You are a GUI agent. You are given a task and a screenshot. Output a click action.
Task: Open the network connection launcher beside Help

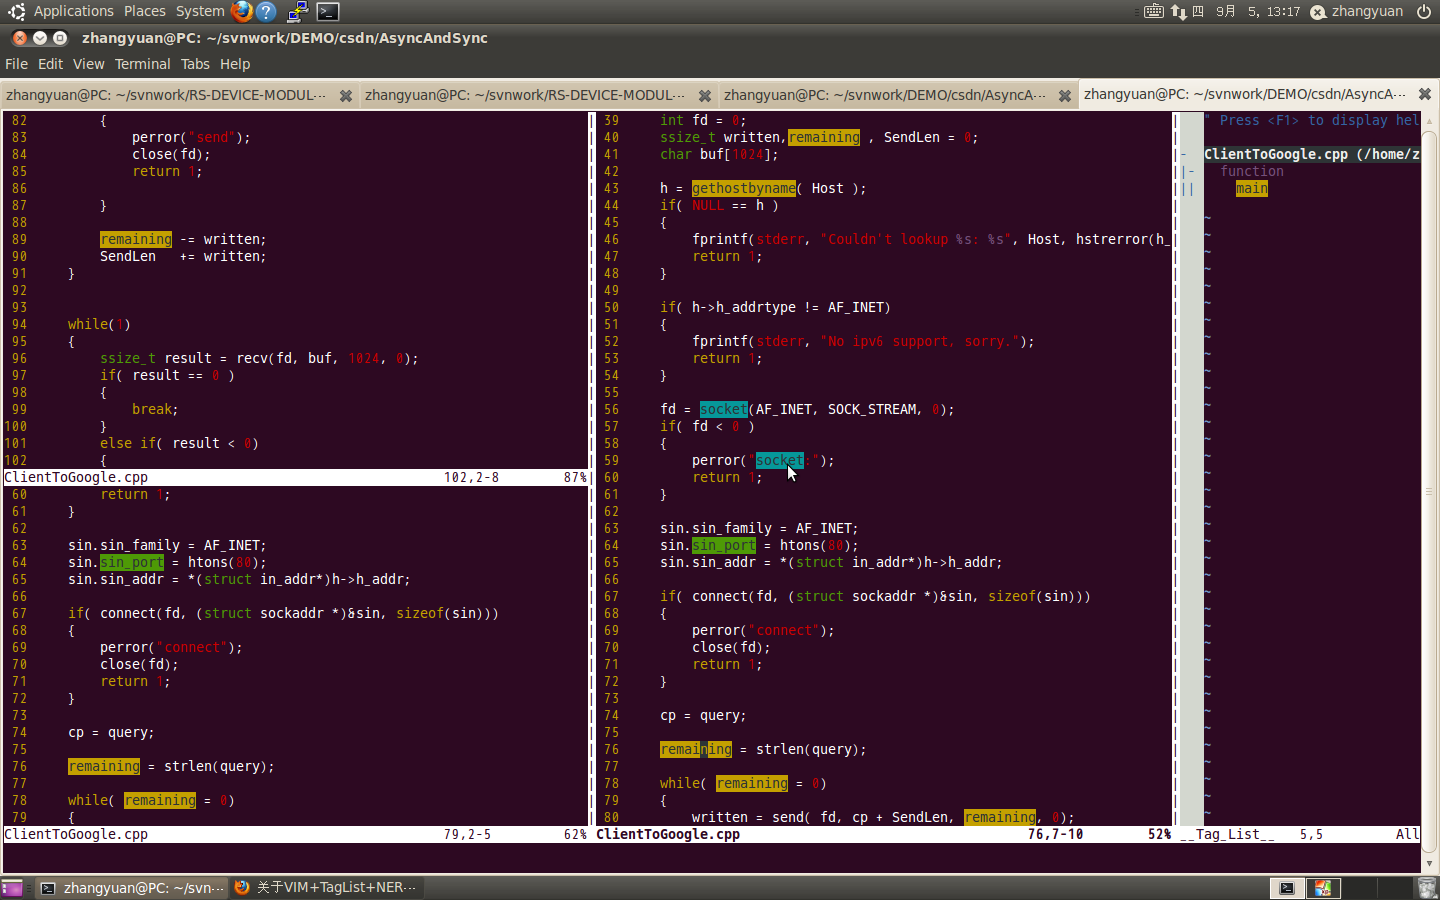pyautogui.click(x=298, y=12)
